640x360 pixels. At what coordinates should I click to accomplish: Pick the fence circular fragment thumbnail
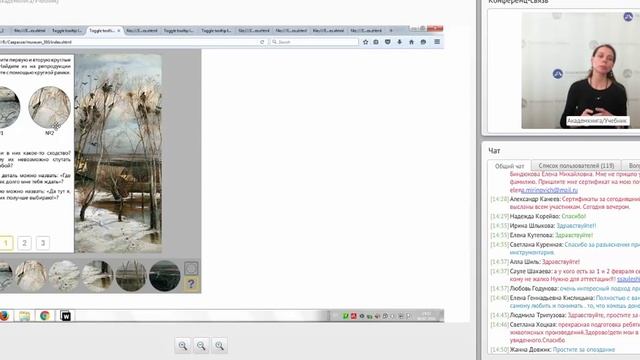tap(131, 276)
